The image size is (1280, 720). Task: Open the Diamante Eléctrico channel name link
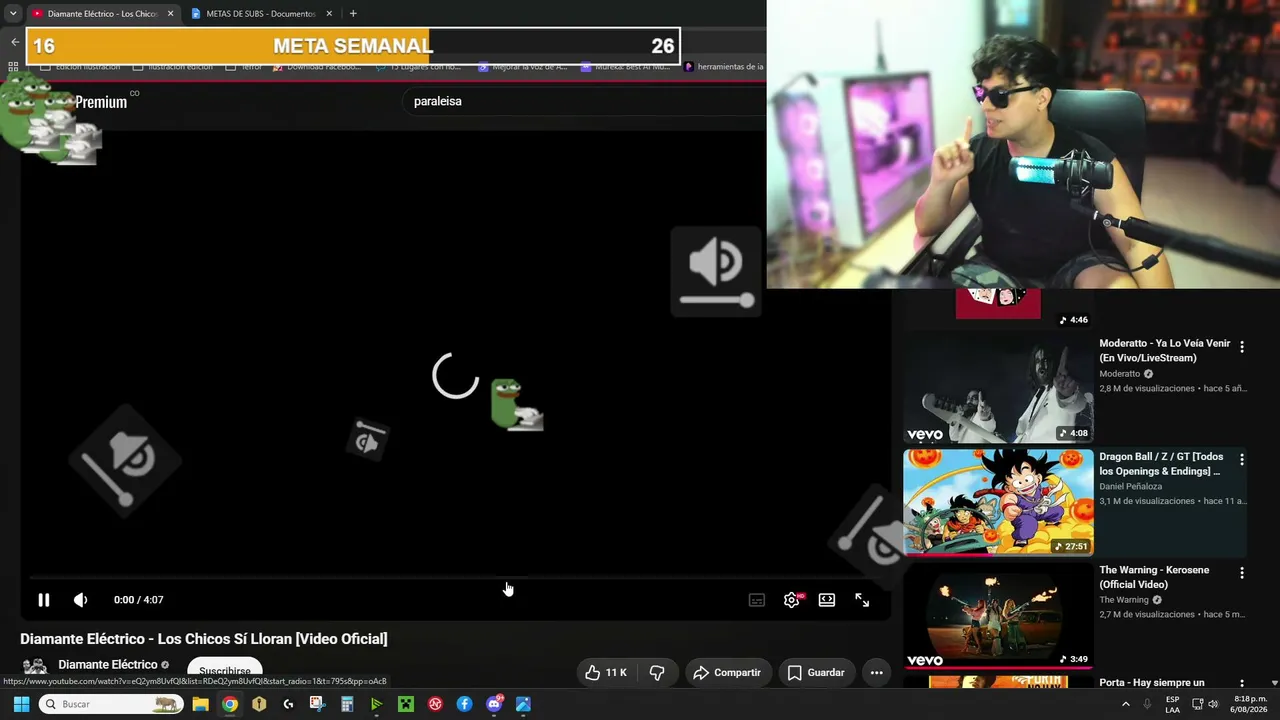(108, 665)
